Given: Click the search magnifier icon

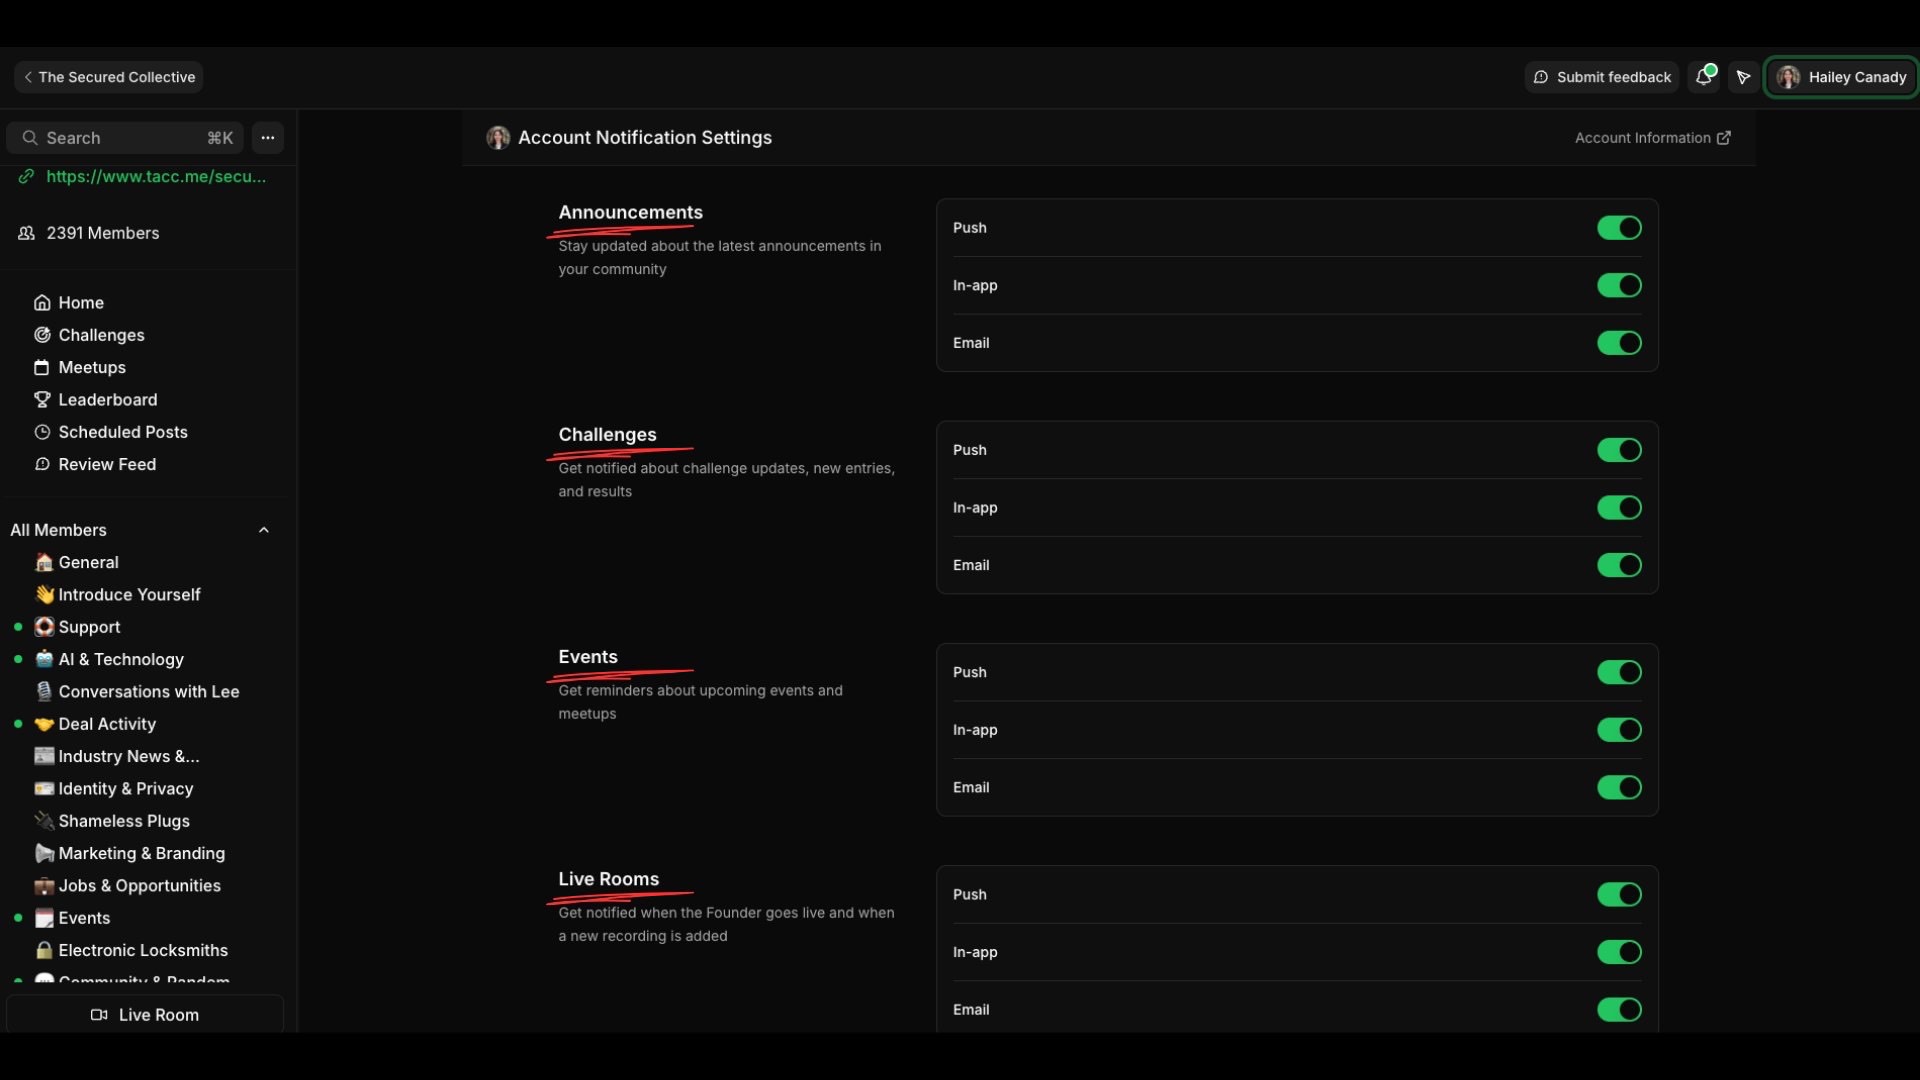Looking at the screenshot, I should click(x=30, y=138).
